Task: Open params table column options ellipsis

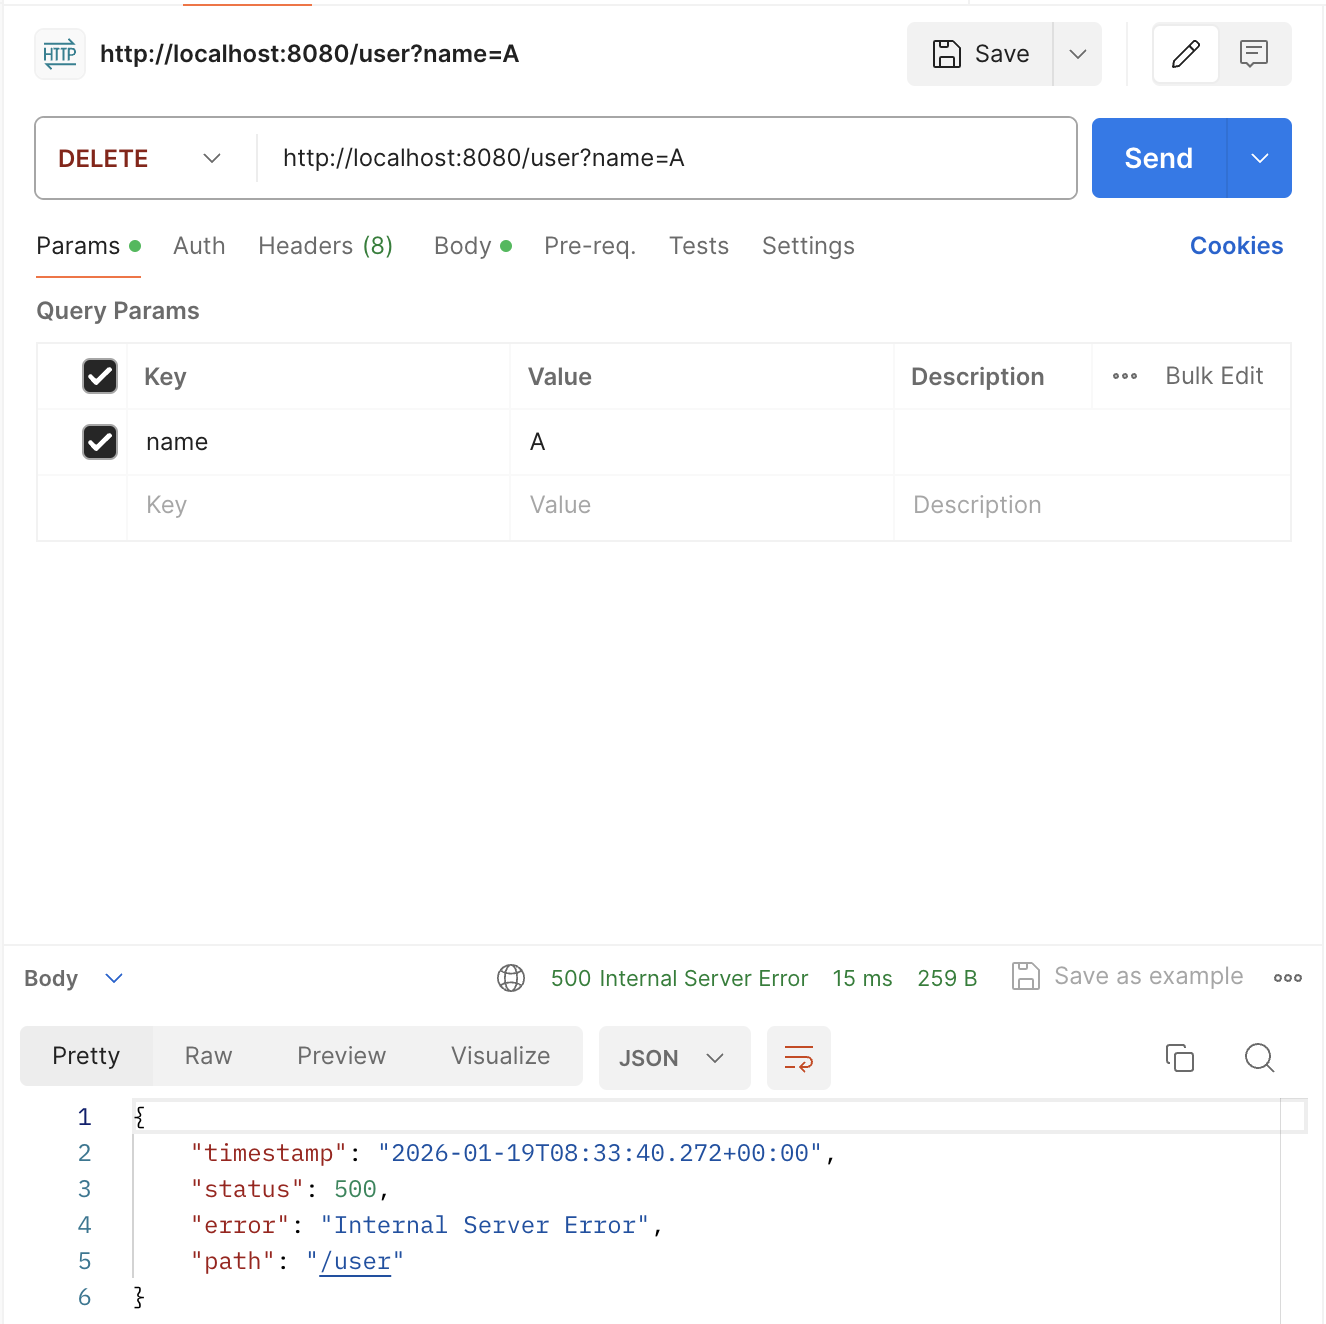Action: (x=1125, y=377)
